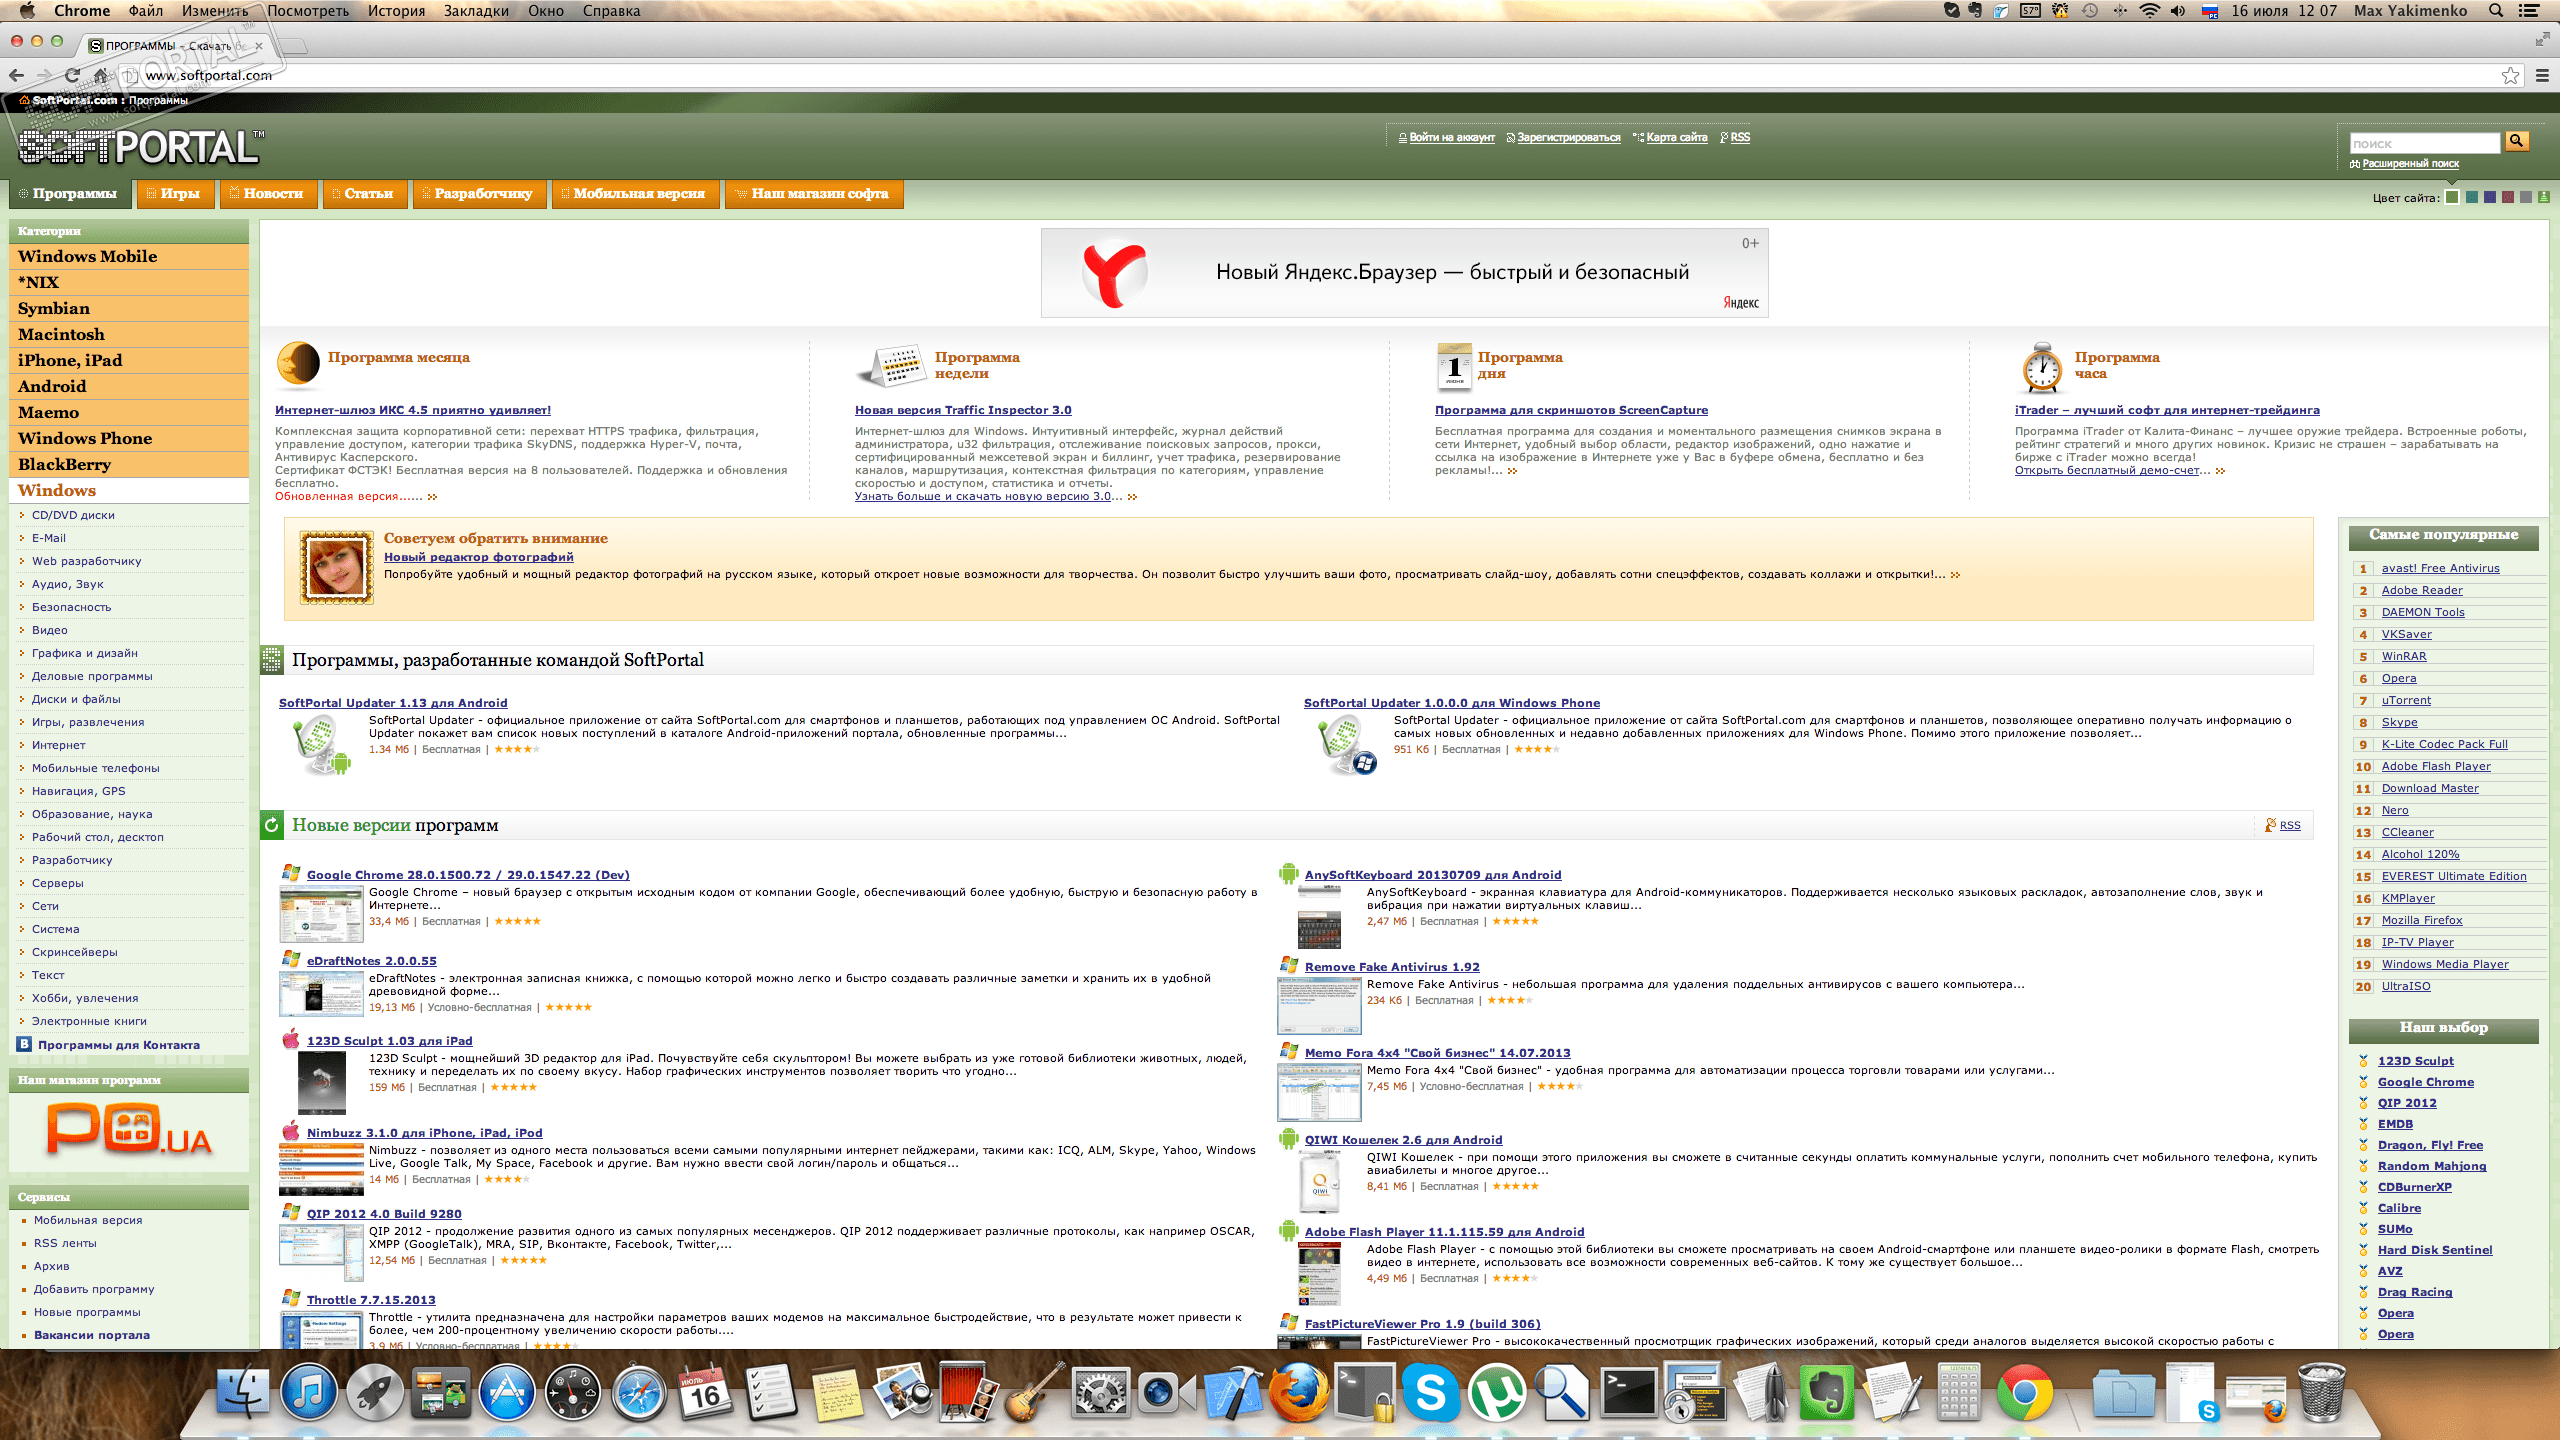Open GarageBand from the Dock
This screenshot has width=2560, height=1440.
point(1034,1392)
